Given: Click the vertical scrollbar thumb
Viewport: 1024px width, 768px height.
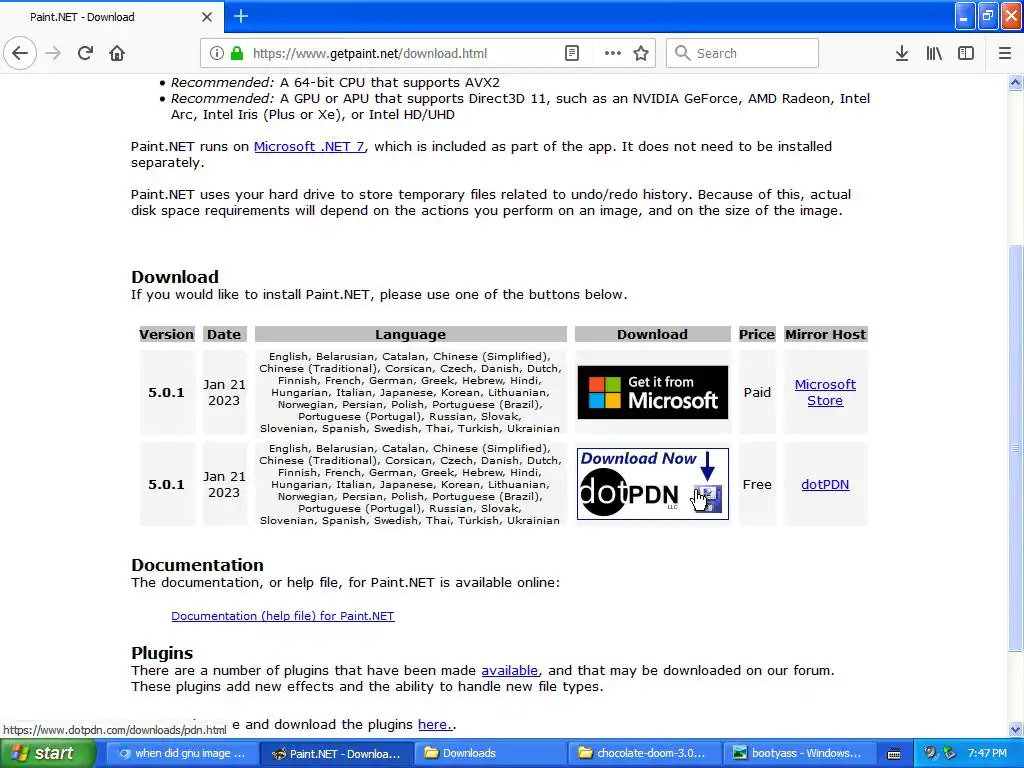Looking at the screenshot, I should (x=1015, y=447).
